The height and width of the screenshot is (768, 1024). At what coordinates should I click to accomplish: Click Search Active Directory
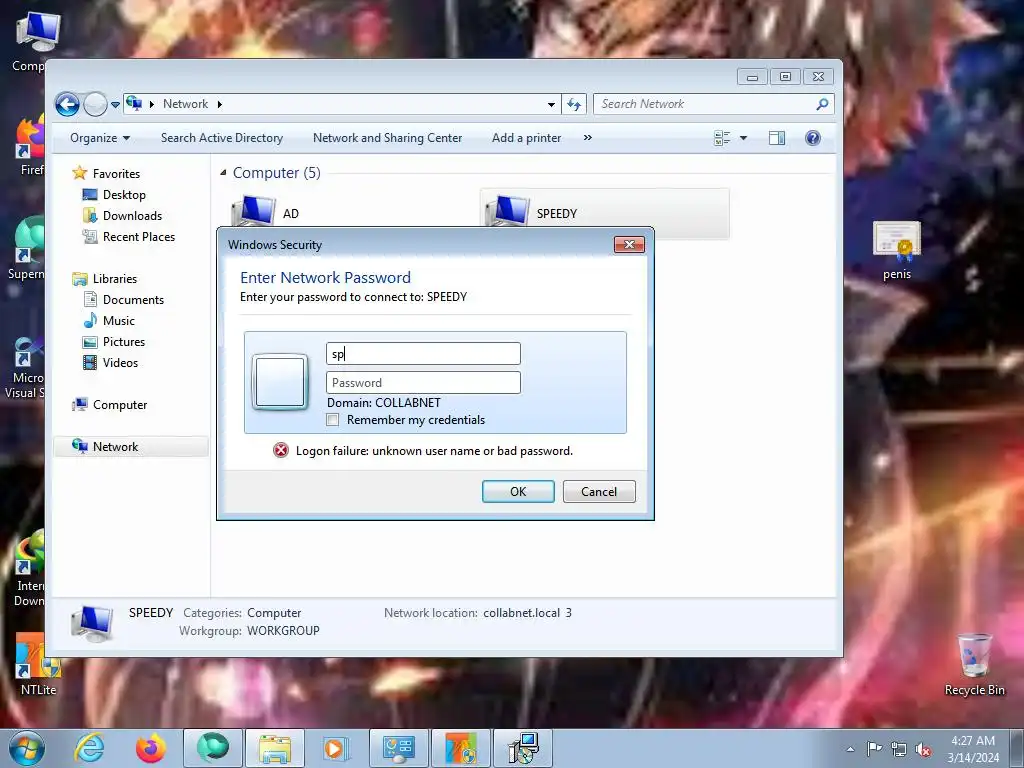click(222, 138)
